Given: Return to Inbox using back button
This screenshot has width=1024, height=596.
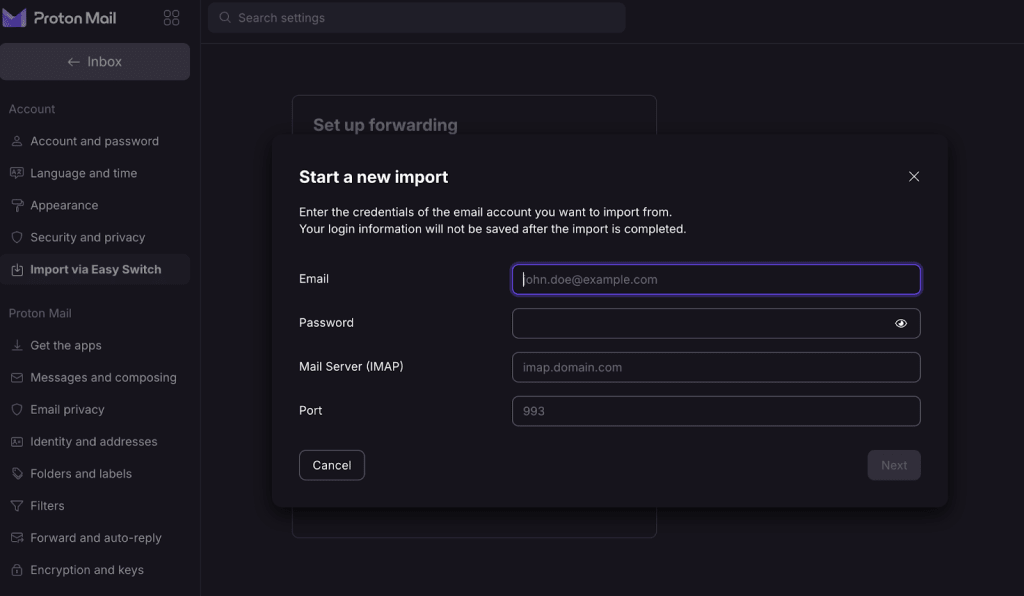Looking at the screenshot, I should (x=95, y=62).
